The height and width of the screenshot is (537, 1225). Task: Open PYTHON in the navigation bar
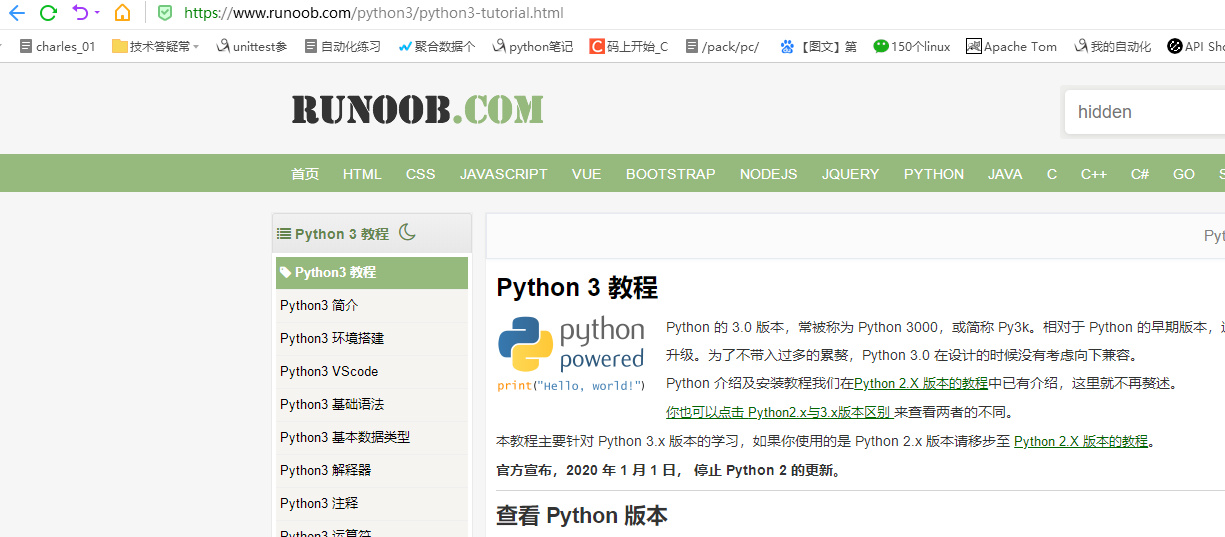[x=934, y=174]
